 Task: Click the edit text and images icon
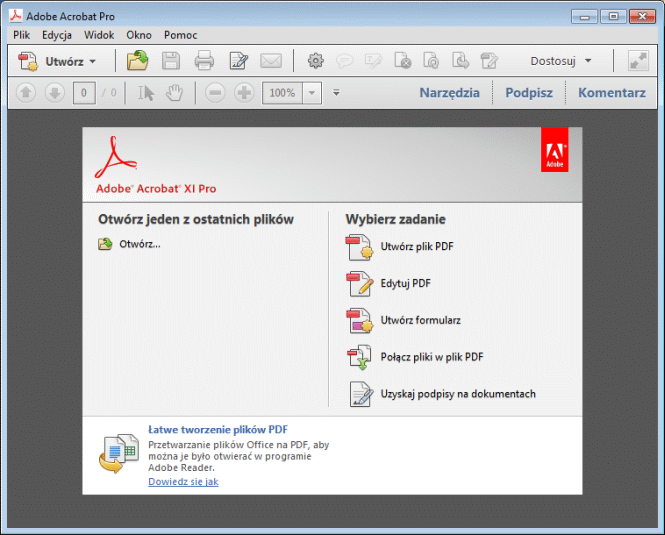click(x=238, y=61)
